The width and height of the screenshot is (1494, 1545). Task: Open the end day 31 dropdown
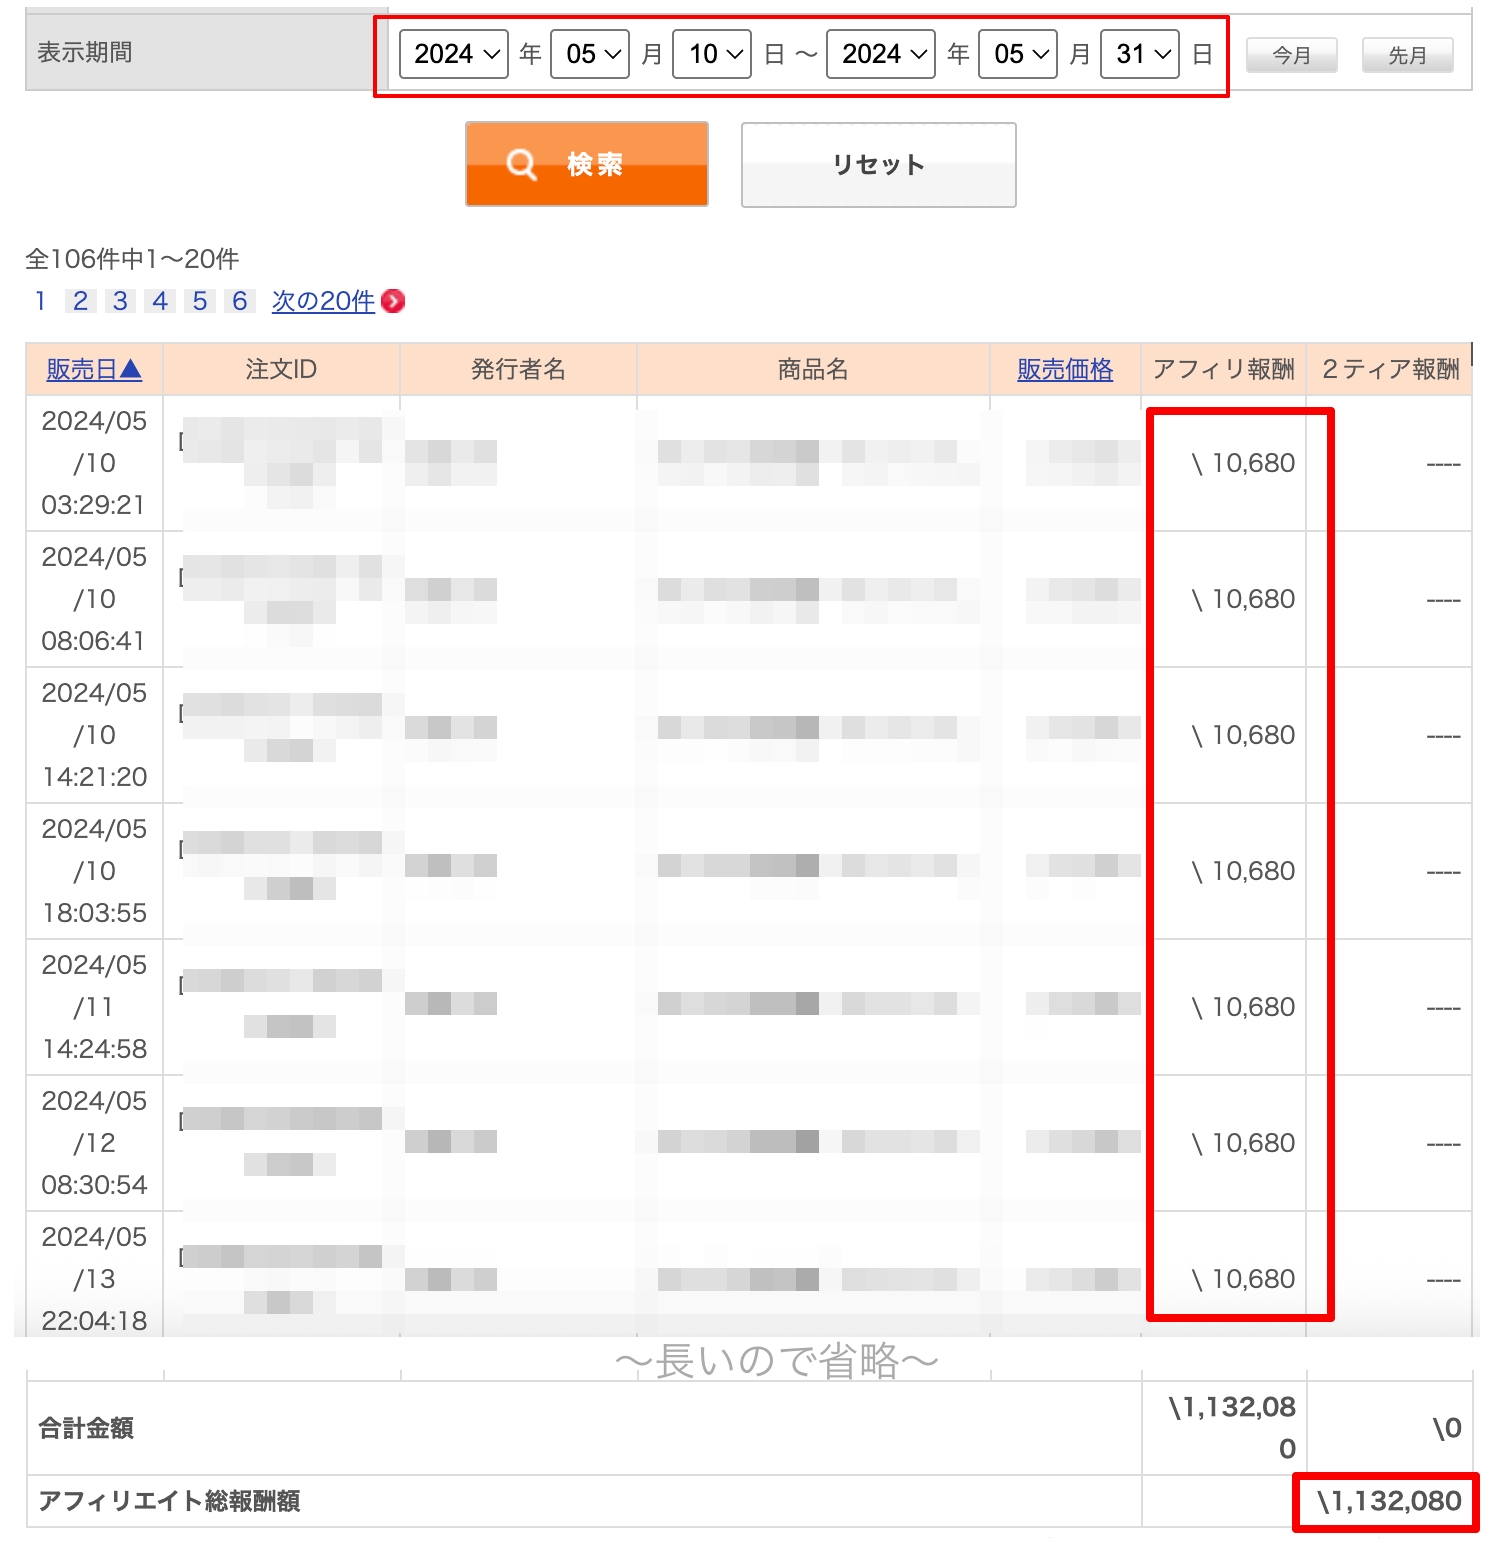tap(1140, 54)
